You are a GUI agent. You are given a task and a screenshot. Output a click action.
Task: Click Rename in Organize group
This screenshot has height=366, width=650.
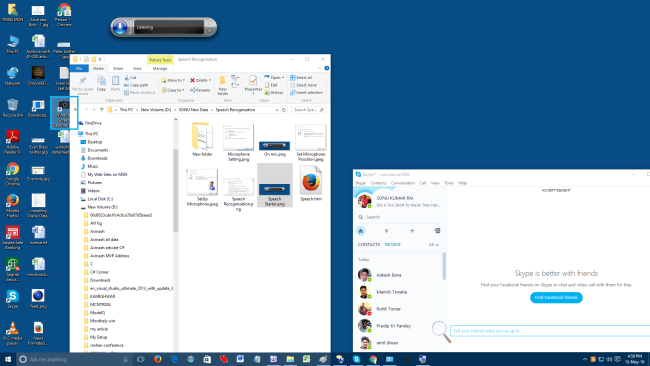tap(200, 90)
